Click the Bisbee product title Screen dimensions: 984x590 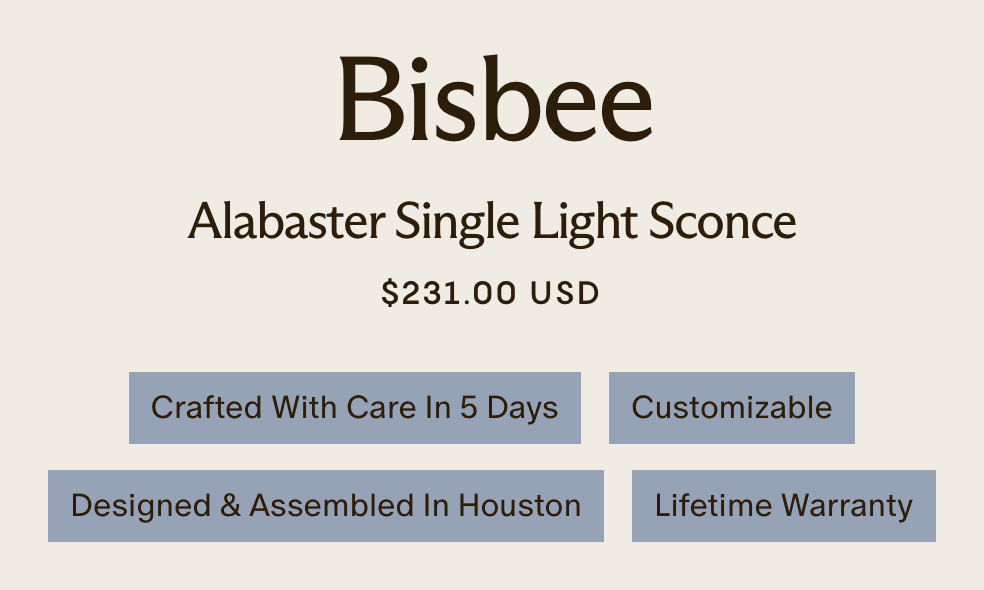[x=495, y=98]
